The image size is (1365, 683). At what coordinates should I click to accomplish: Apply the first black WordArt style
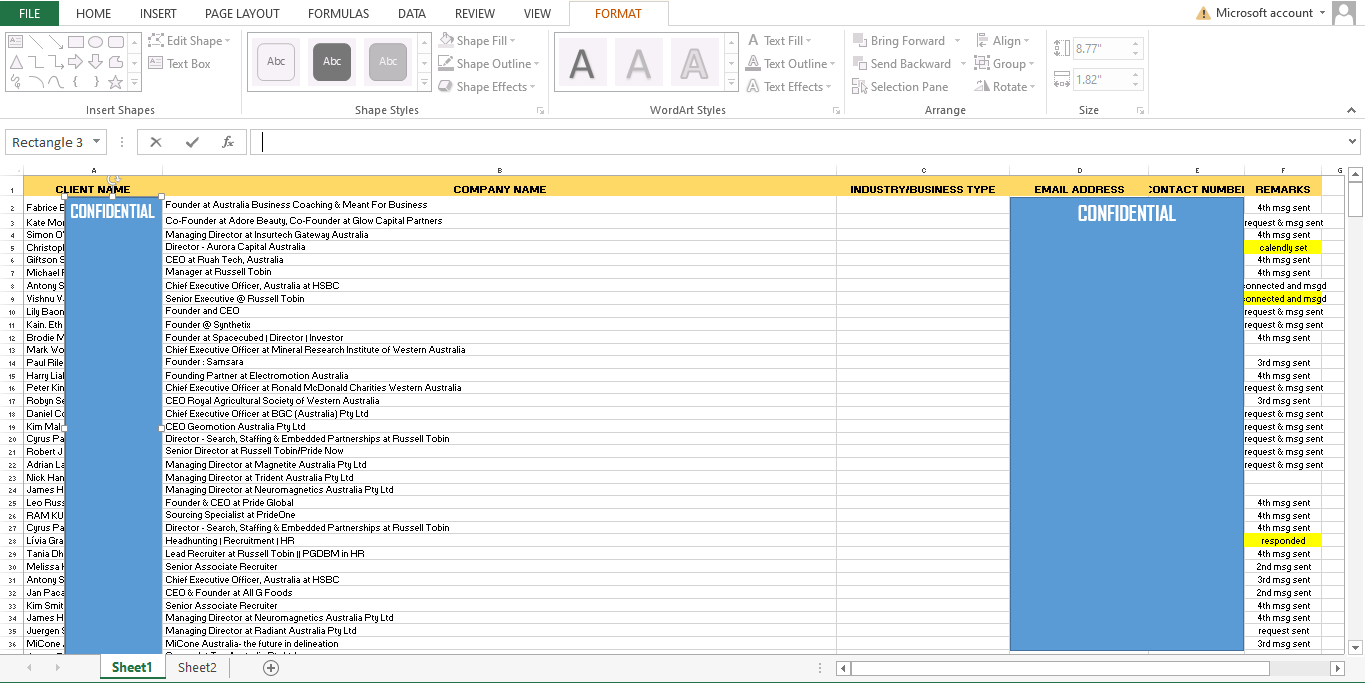coord(582,63)
